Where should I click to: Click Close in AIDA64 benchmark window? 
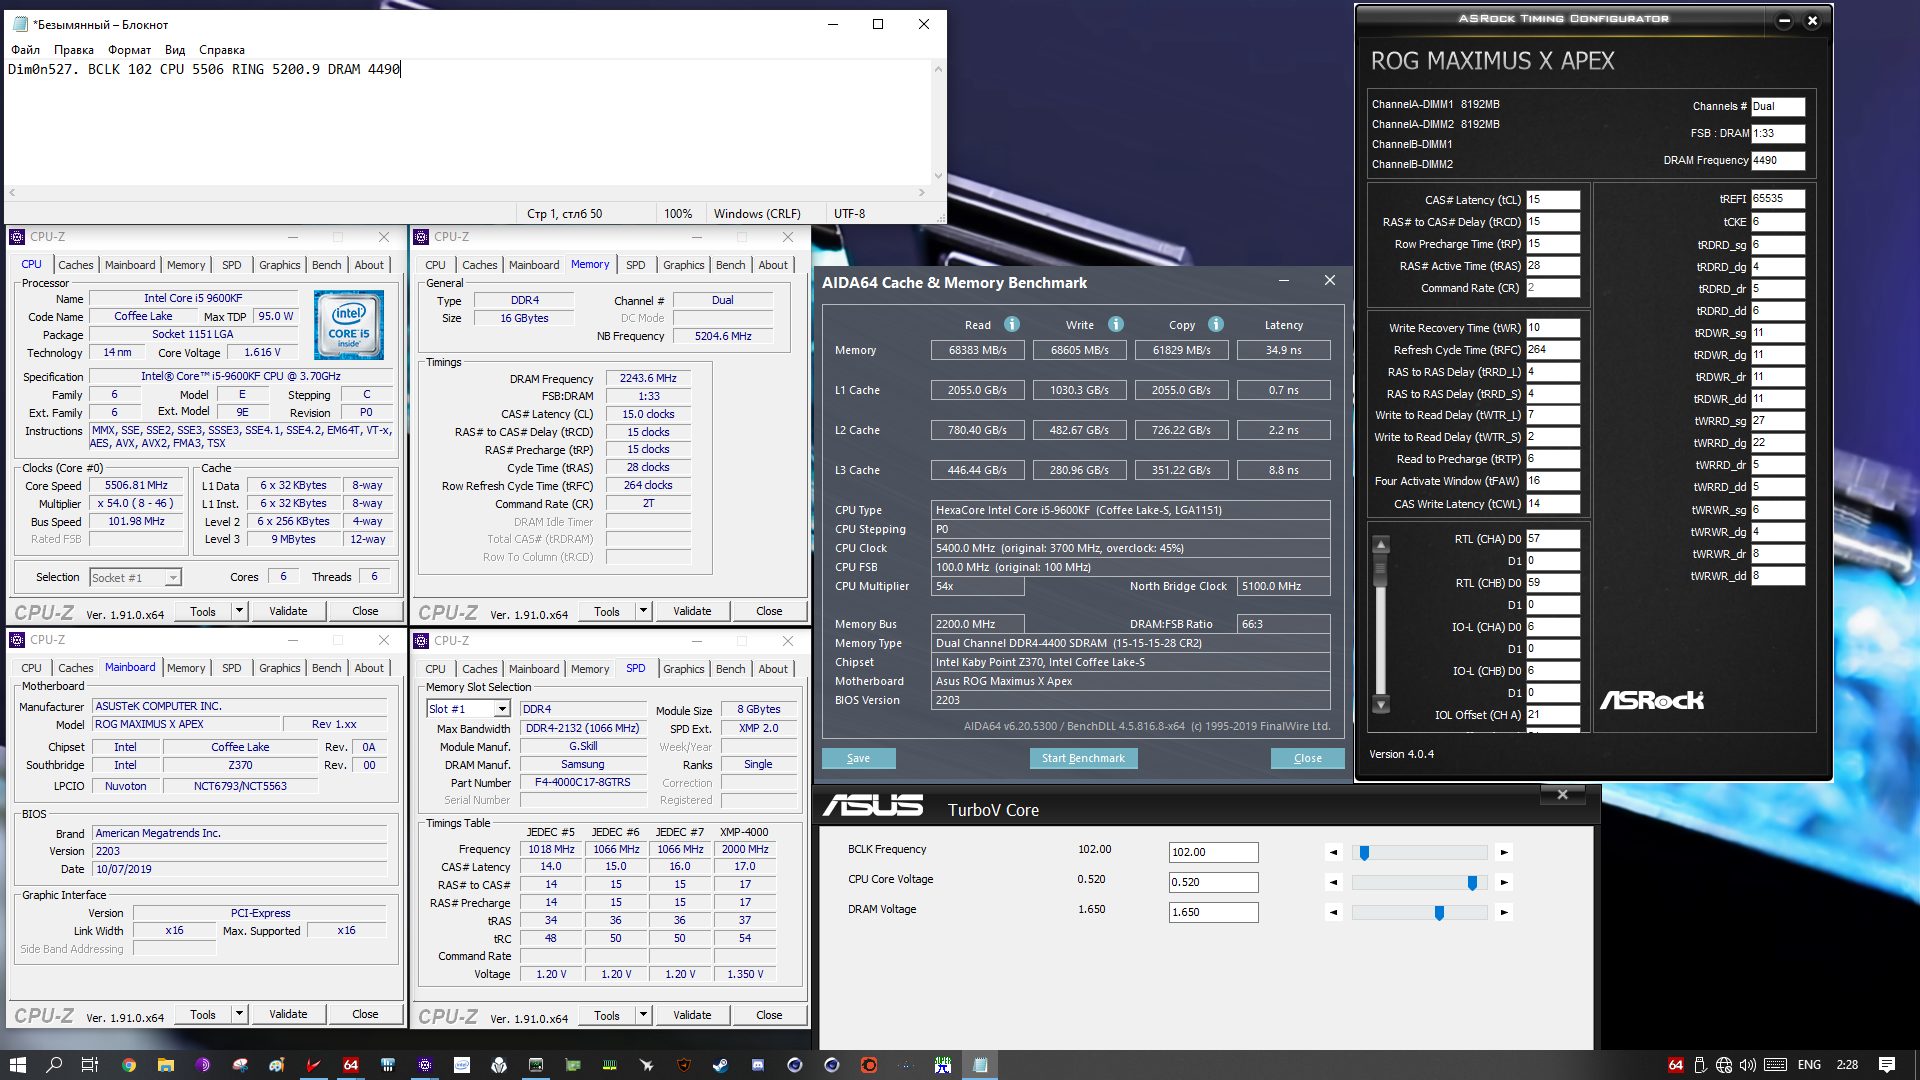[x=1307, y=758]
